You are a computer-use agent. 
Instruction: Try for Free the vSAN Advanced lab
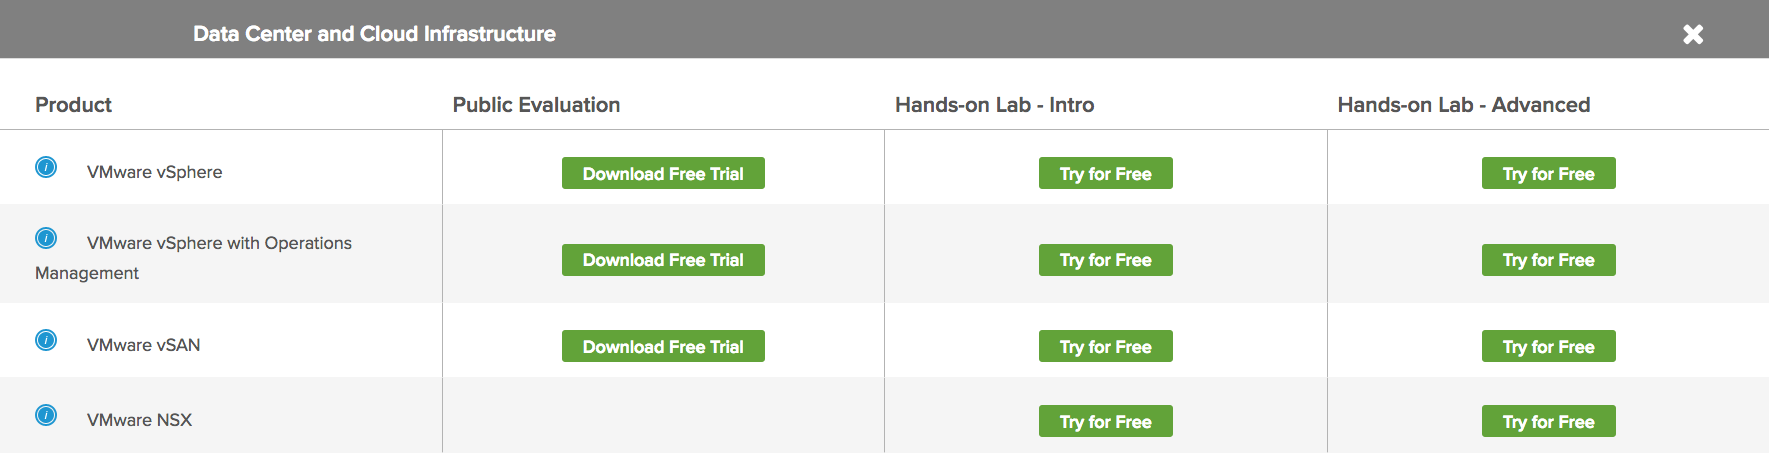pyautogui.click(x=1548, y=346)
